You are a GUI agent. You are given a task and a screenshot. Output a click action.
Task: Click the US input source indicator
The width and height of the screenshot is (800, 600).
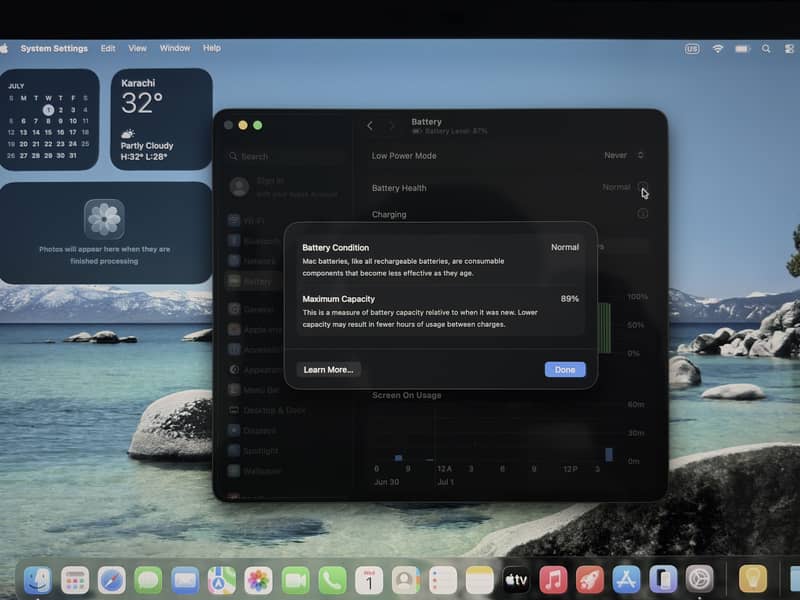click(x=692, y=49)
